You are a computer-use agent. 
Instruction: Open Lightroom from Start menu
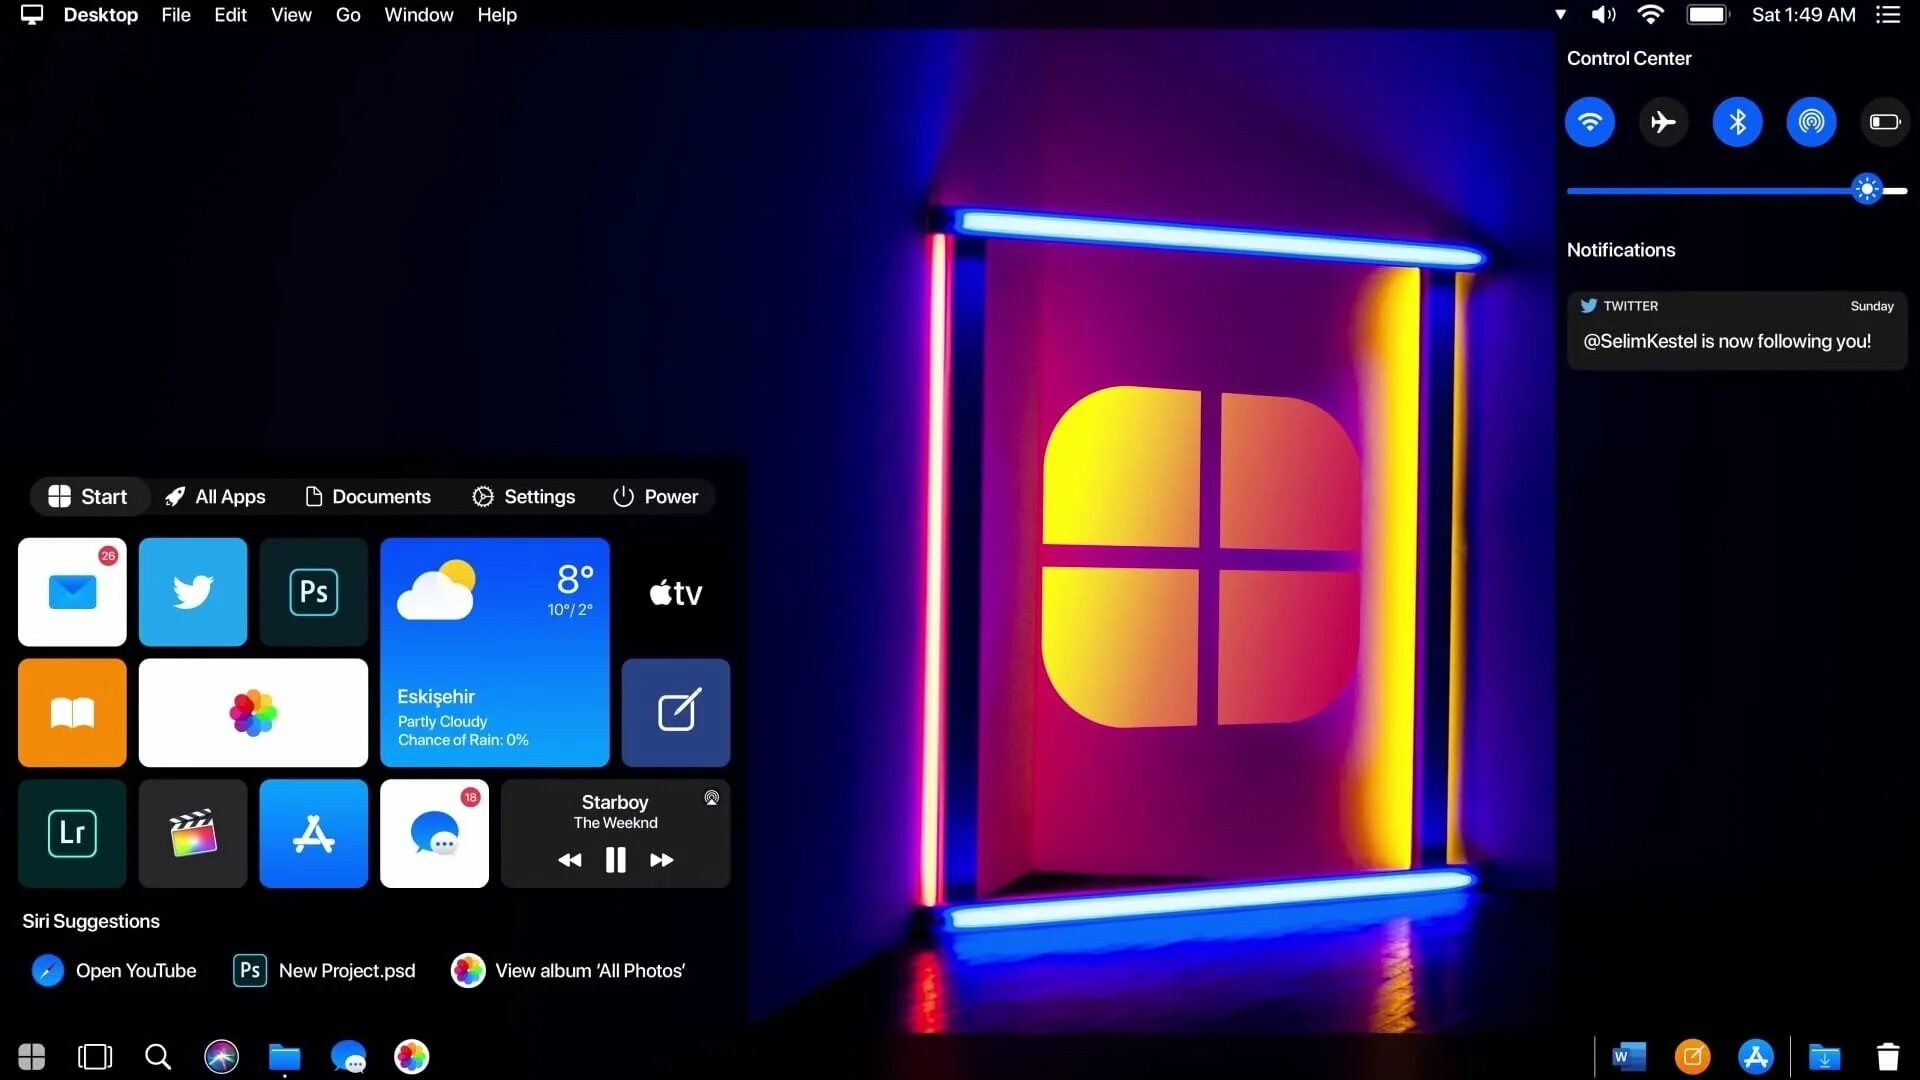(x=71, y=833)
